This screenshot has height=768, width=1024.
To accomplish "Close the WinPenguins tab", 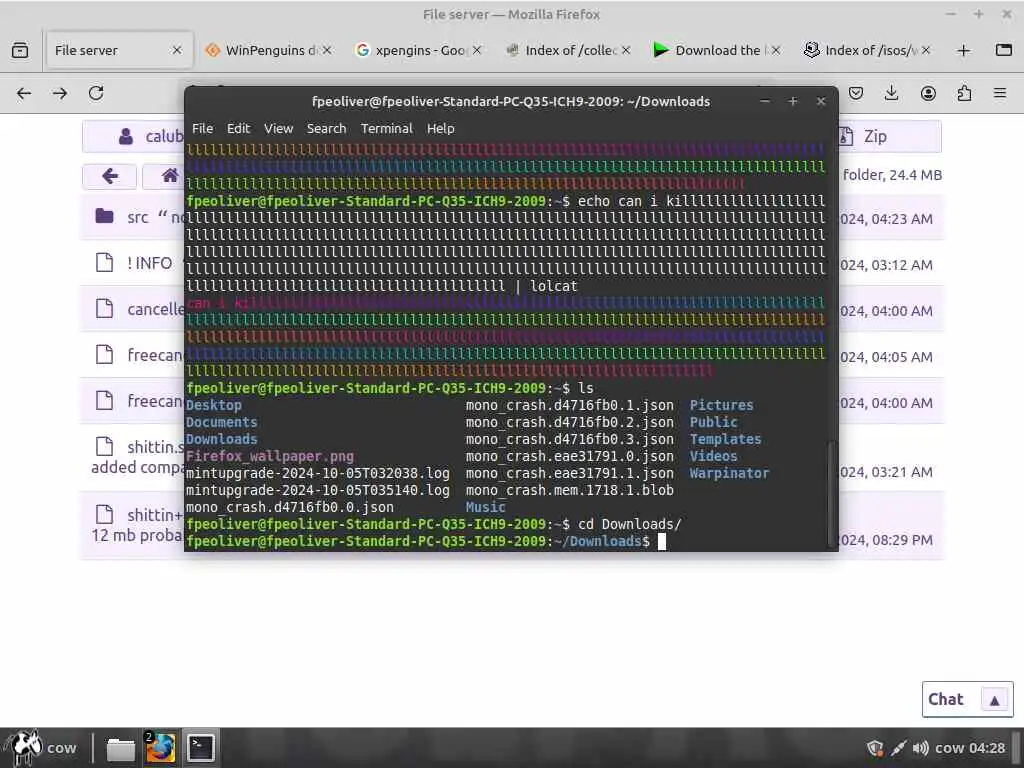I will point(327,50).
